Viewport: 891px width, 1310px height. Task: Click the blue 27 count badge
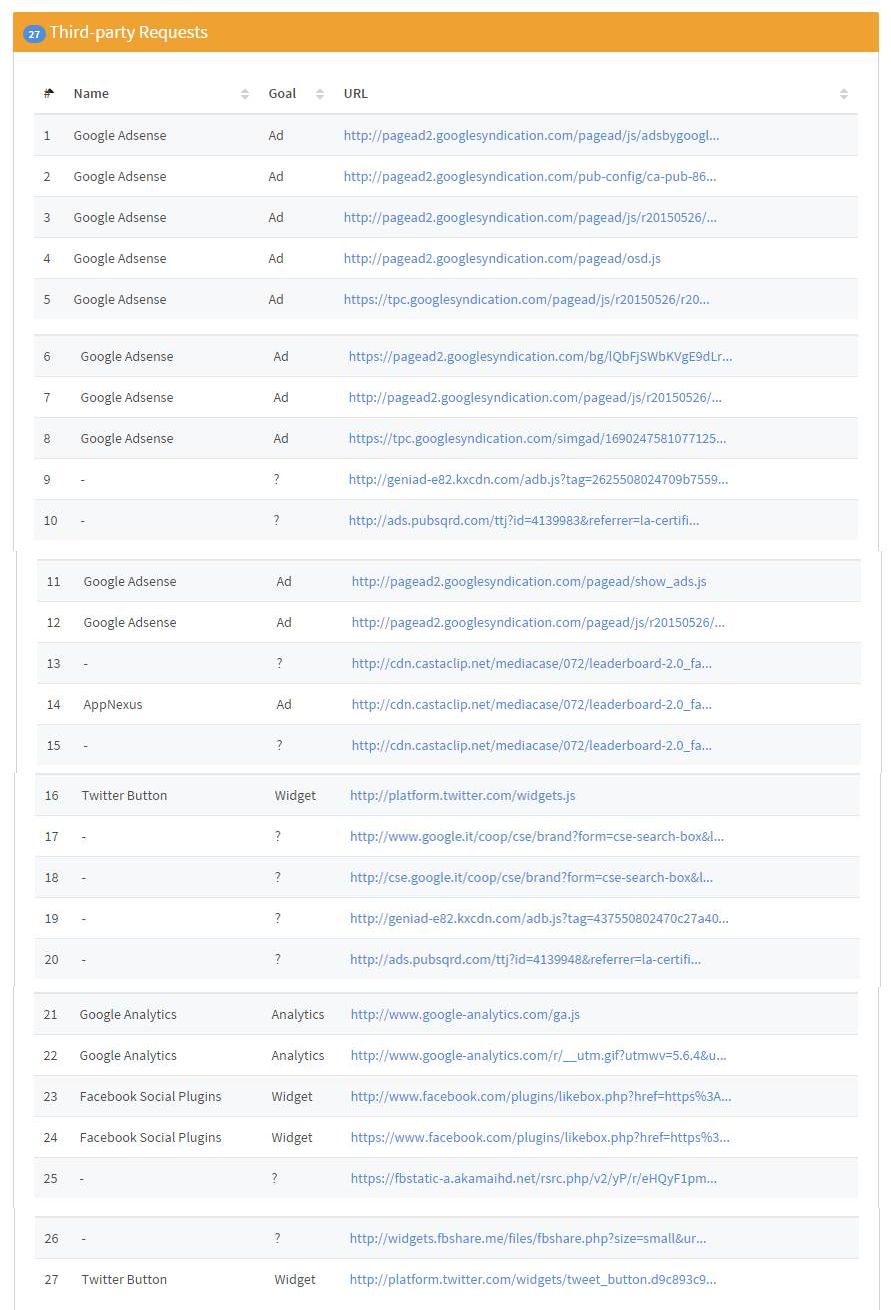pos(34,34)
